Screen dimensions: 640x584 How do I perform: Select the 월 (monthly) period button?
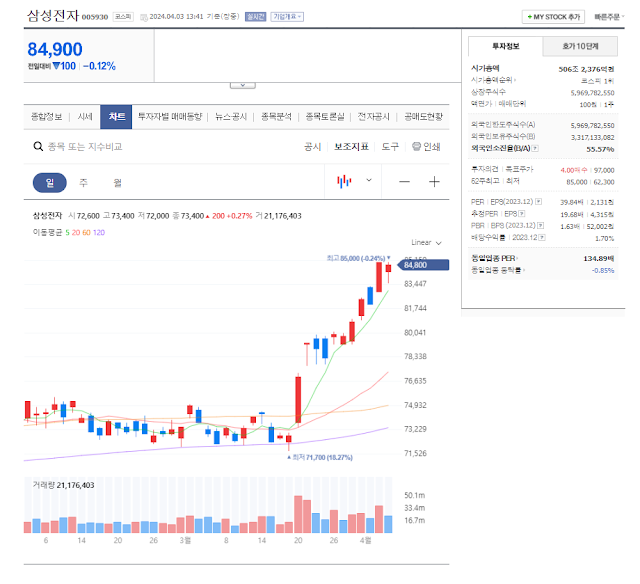click(x=118, y=182)
